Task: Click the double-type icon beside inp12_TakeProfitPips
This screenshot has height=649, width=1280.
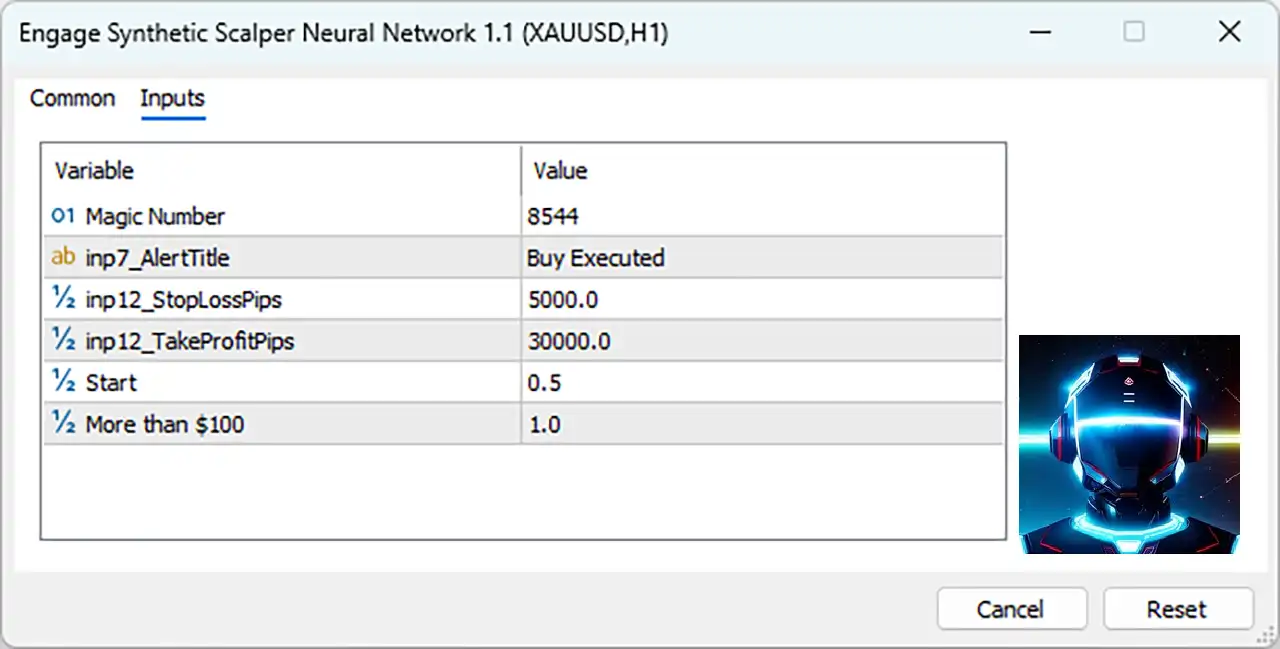Action: point(63,341)
